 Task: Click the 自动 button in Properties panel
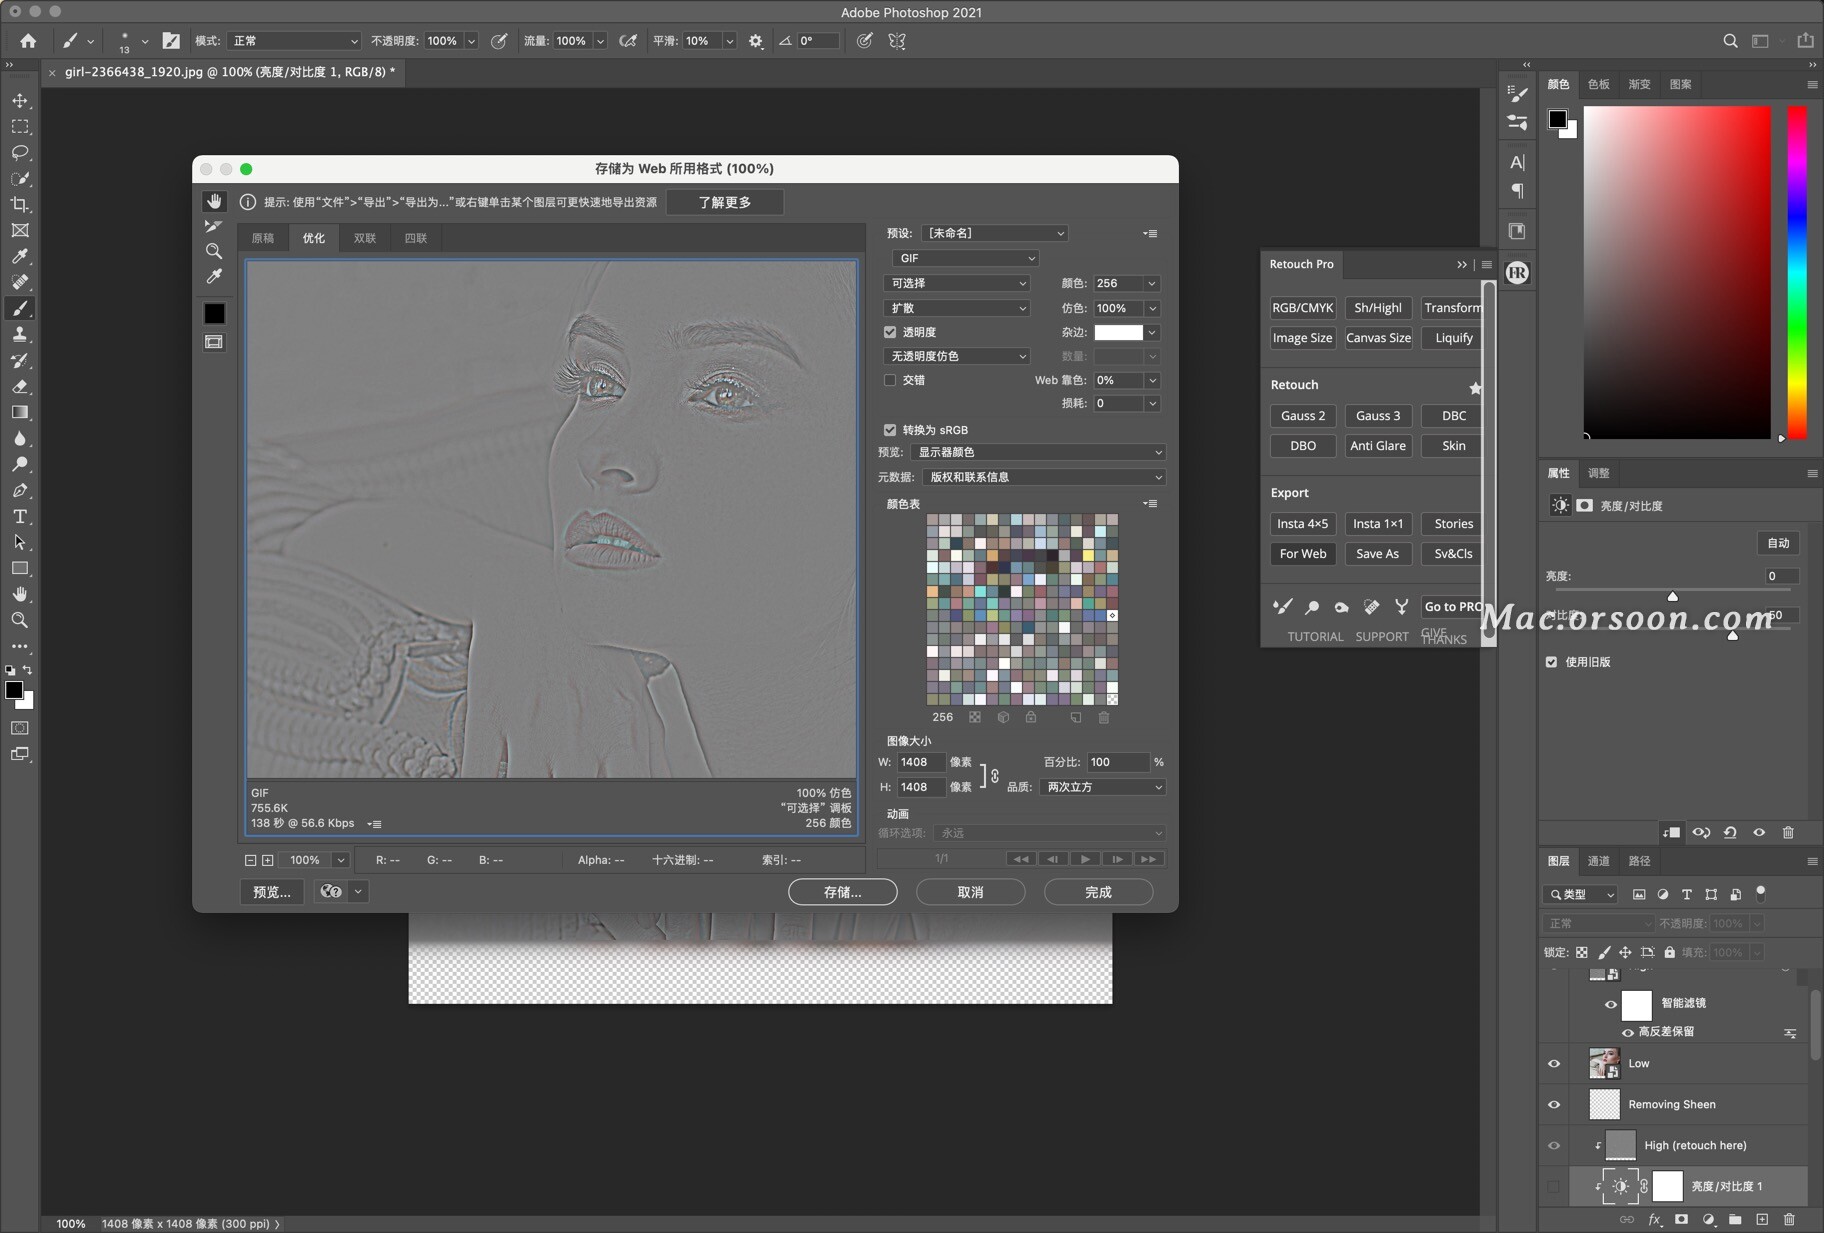[1778, 543]
